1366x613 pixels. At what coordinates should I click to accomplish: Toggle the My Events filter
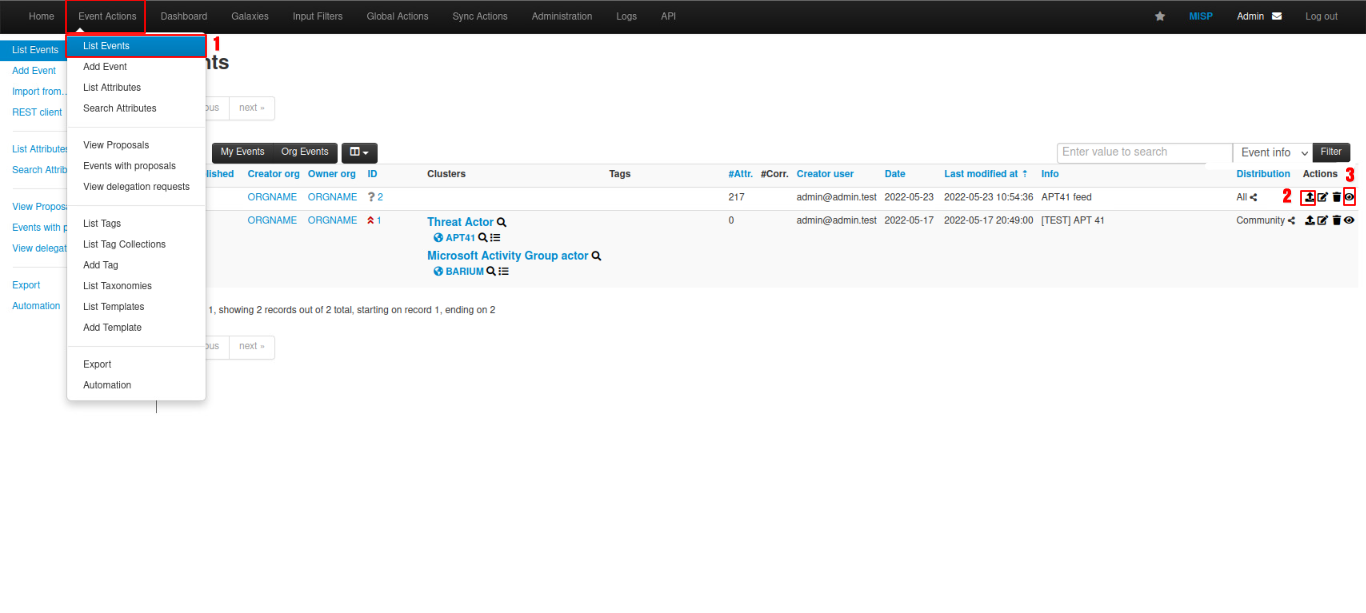[242, 152]
